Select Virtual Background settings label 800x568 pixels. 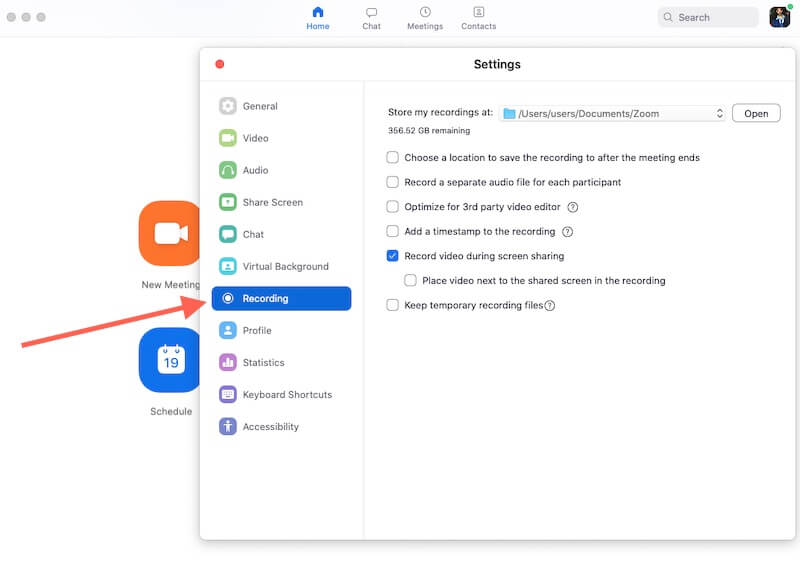pyautogui.click(x=286, y=266)
